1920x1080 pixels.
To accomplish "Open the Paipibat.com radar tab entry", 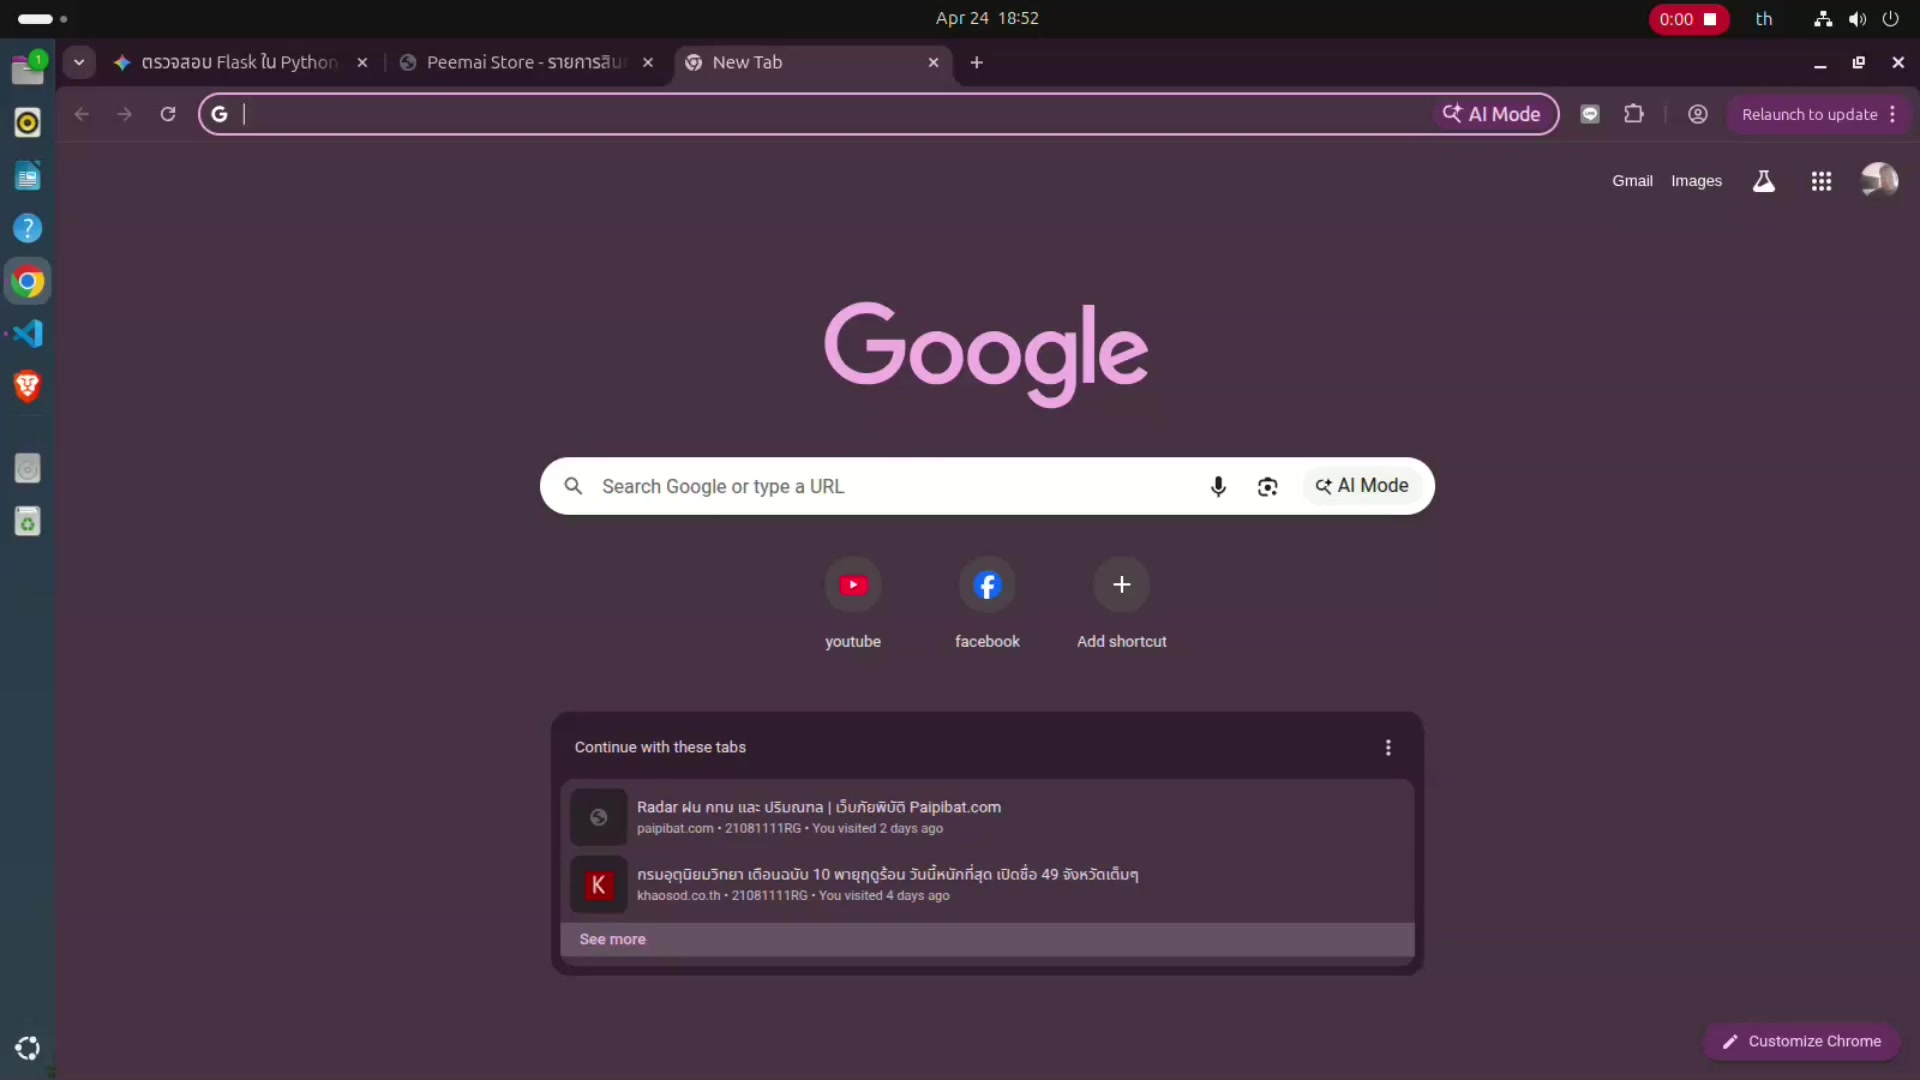I will (987, 817).
